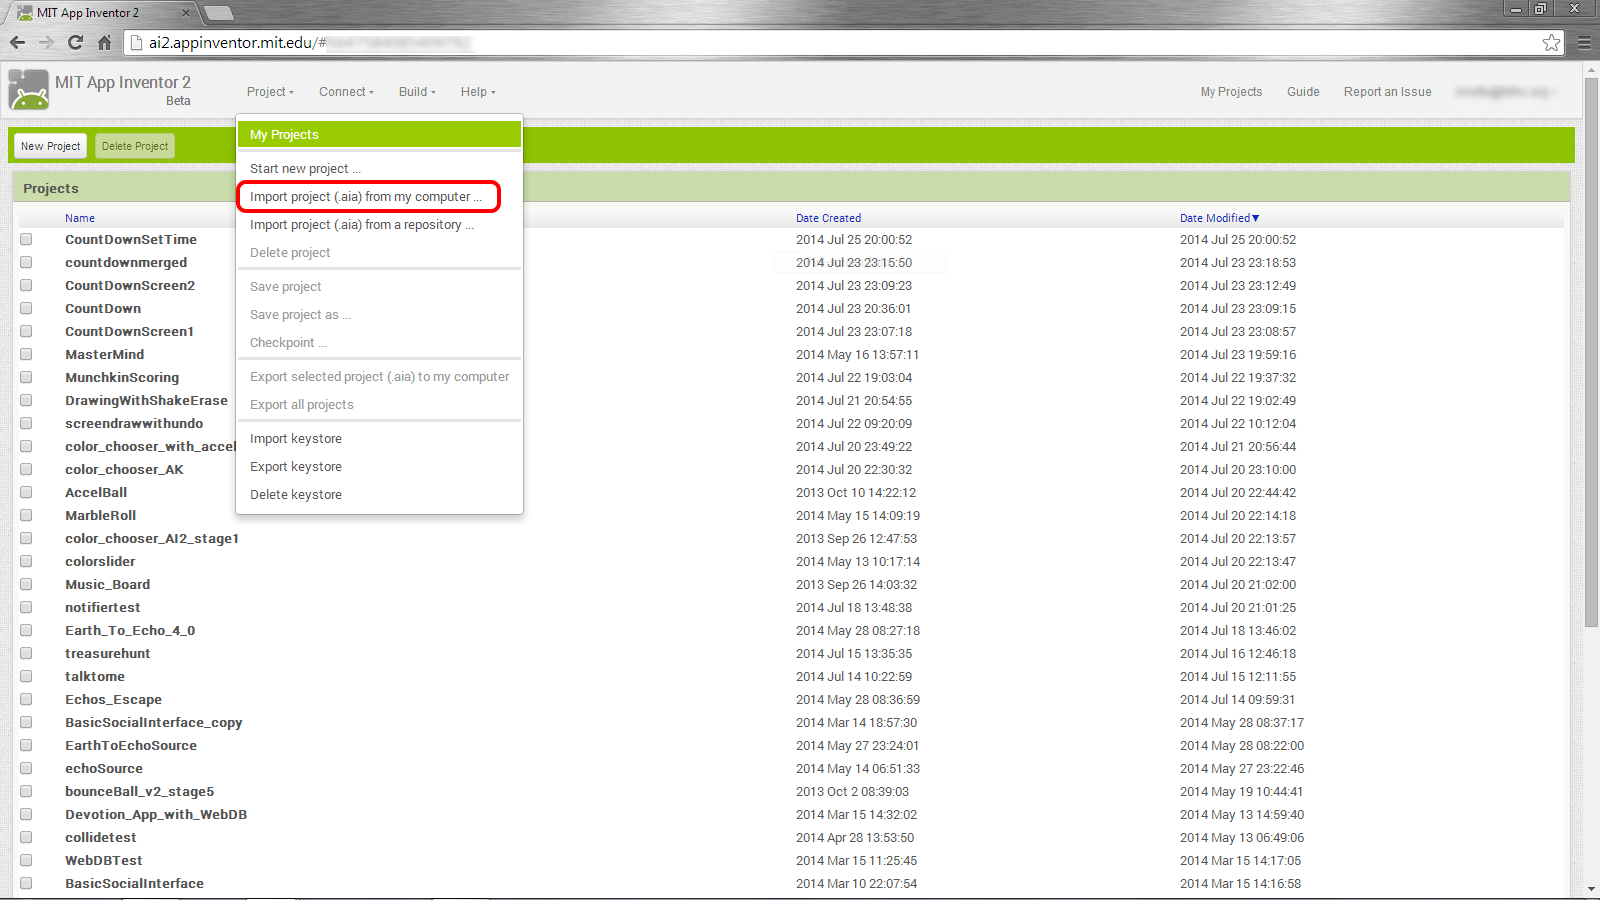
Task: Sort by Date Modified column
Action: point(1219,218)
